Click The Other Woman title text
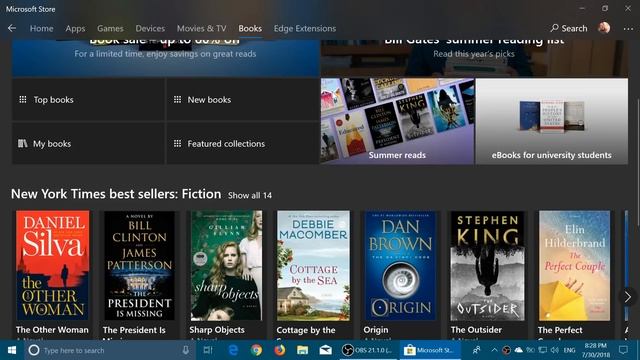The image size is (640, 360). tap(52, 330)
